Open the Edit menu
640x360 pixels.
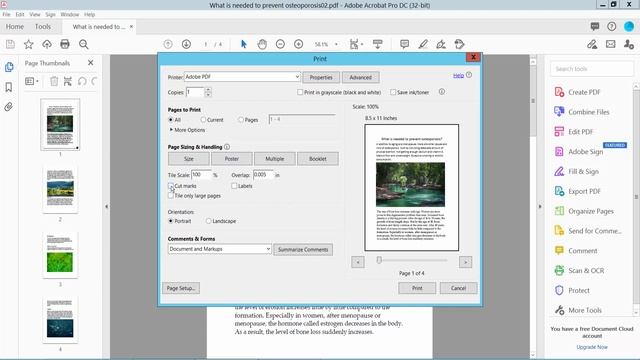pyautogui.click(x=20, y=14)
